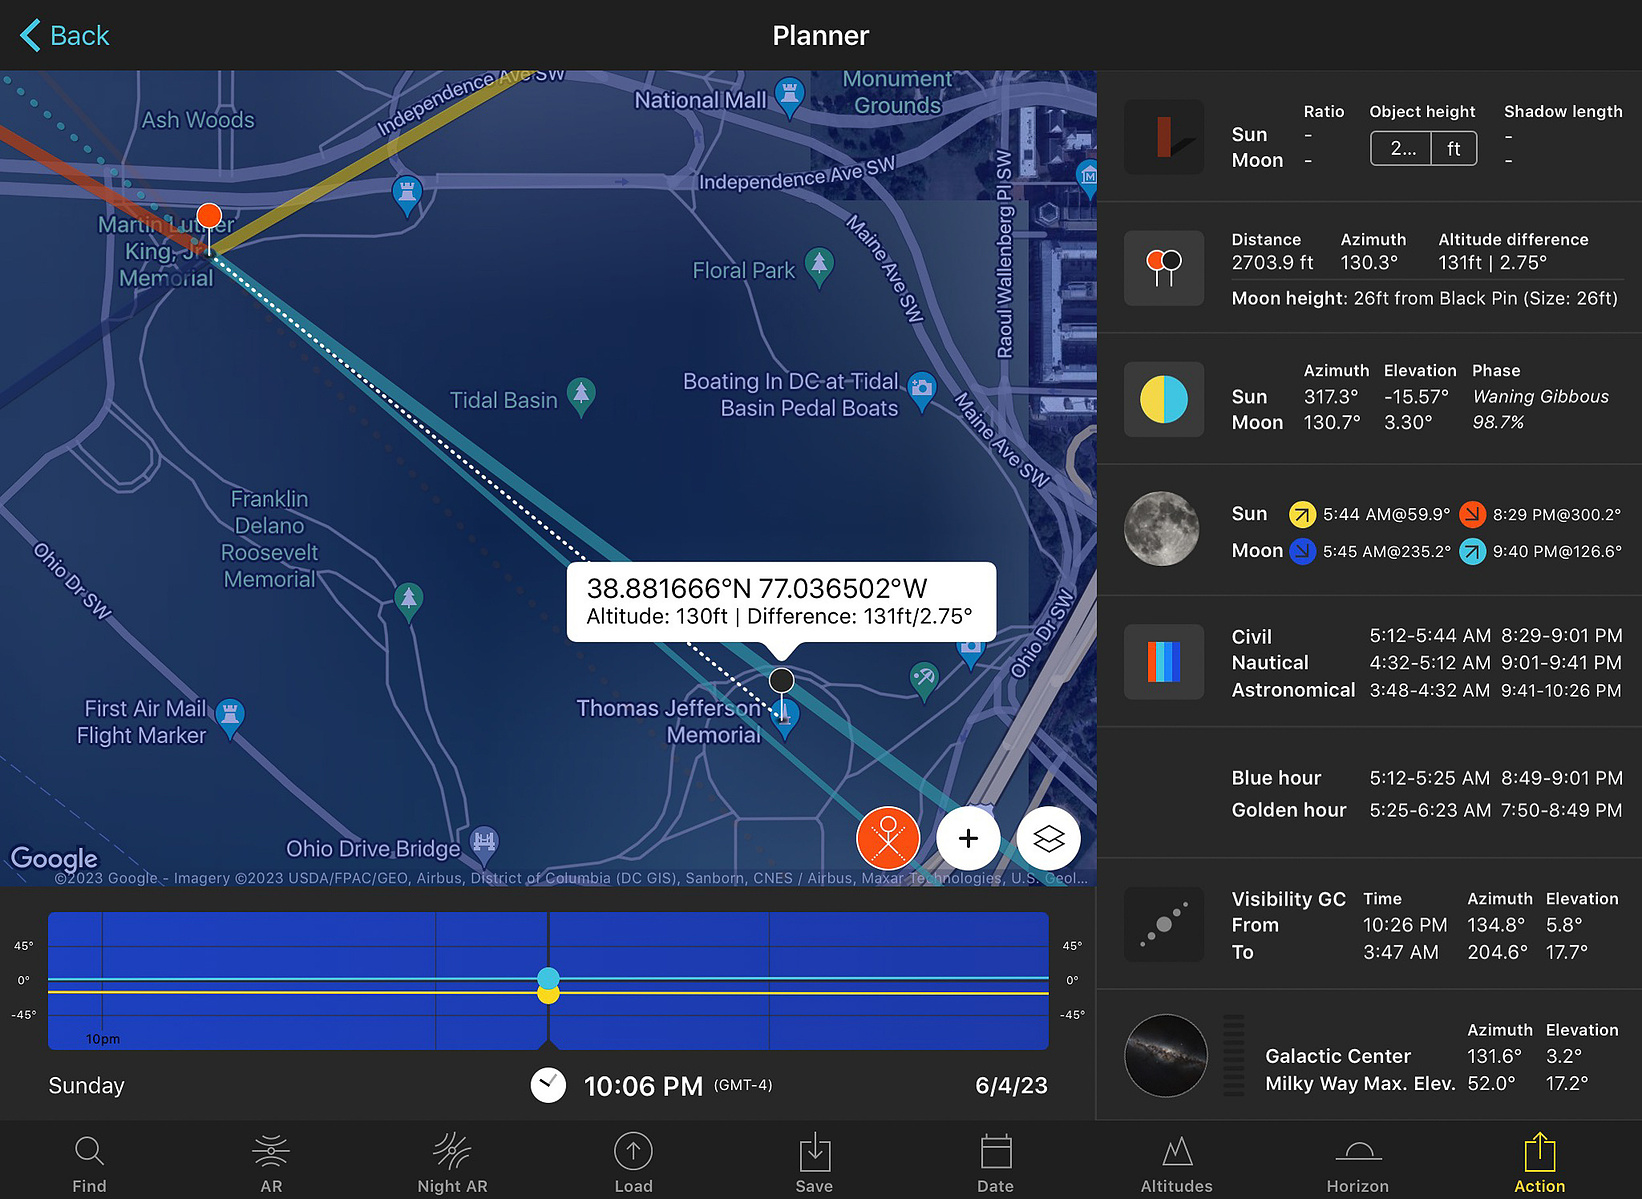Image resolution: width=1642 pixels, height=1199 pixels.
Task: Open the Date picker tab
Action: pyautogui.click(x=995, y=1163)
